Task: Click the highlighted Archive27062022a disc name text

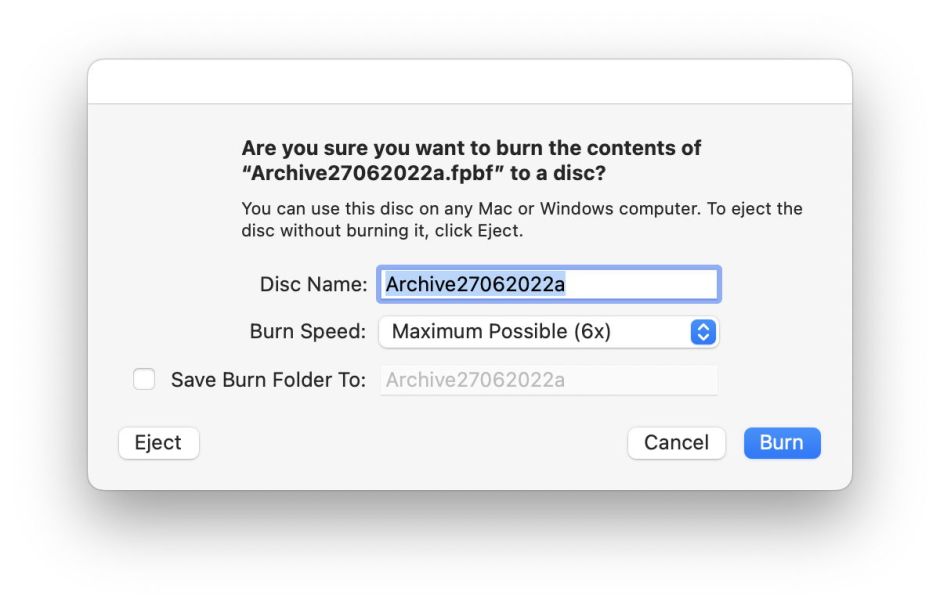Action: (475, 285)
